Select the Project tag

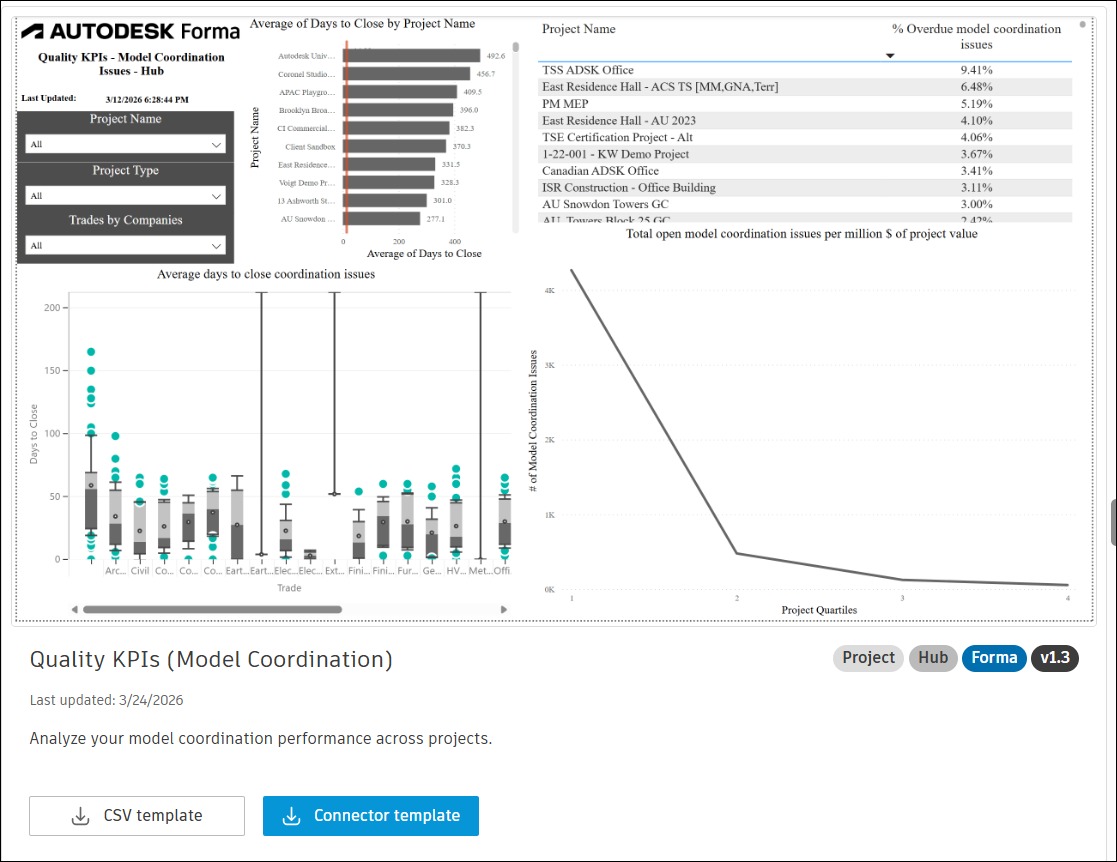click(868, 658)
